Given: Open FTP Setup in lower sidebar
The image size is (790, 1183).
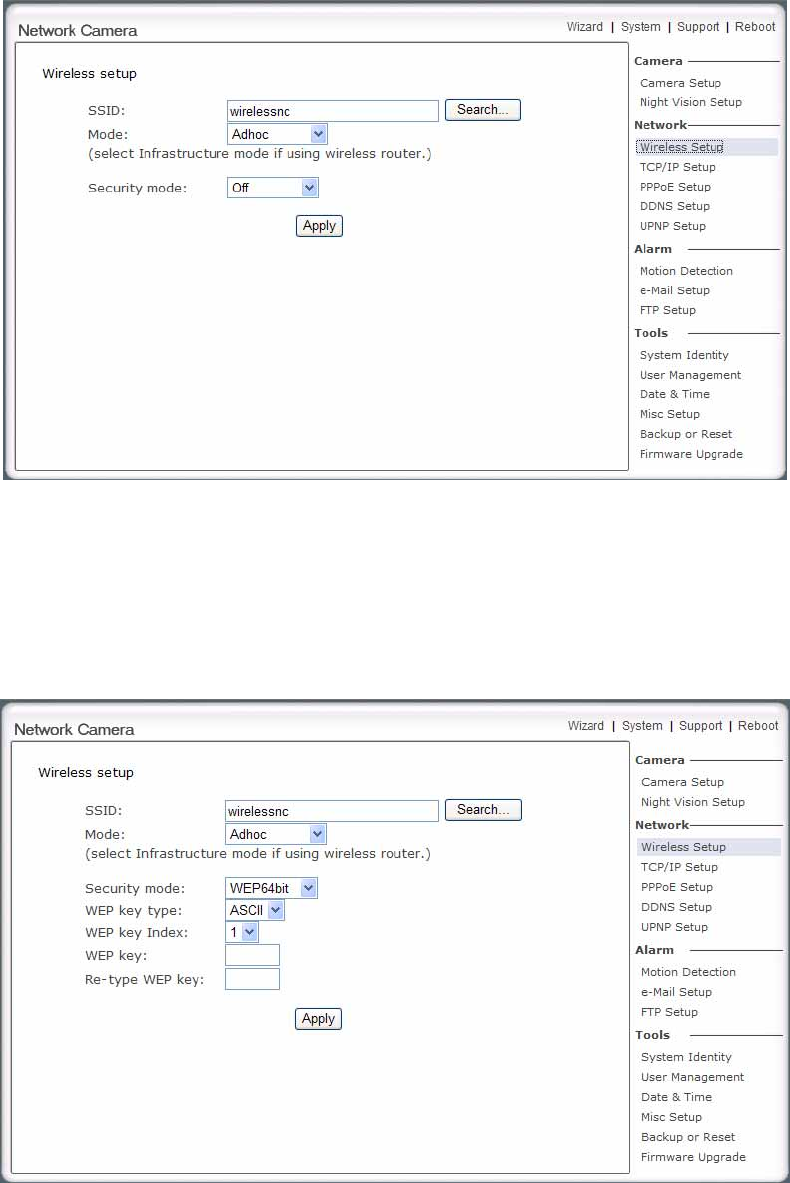Looking at the screenshot, I should tap(669, 1012).
